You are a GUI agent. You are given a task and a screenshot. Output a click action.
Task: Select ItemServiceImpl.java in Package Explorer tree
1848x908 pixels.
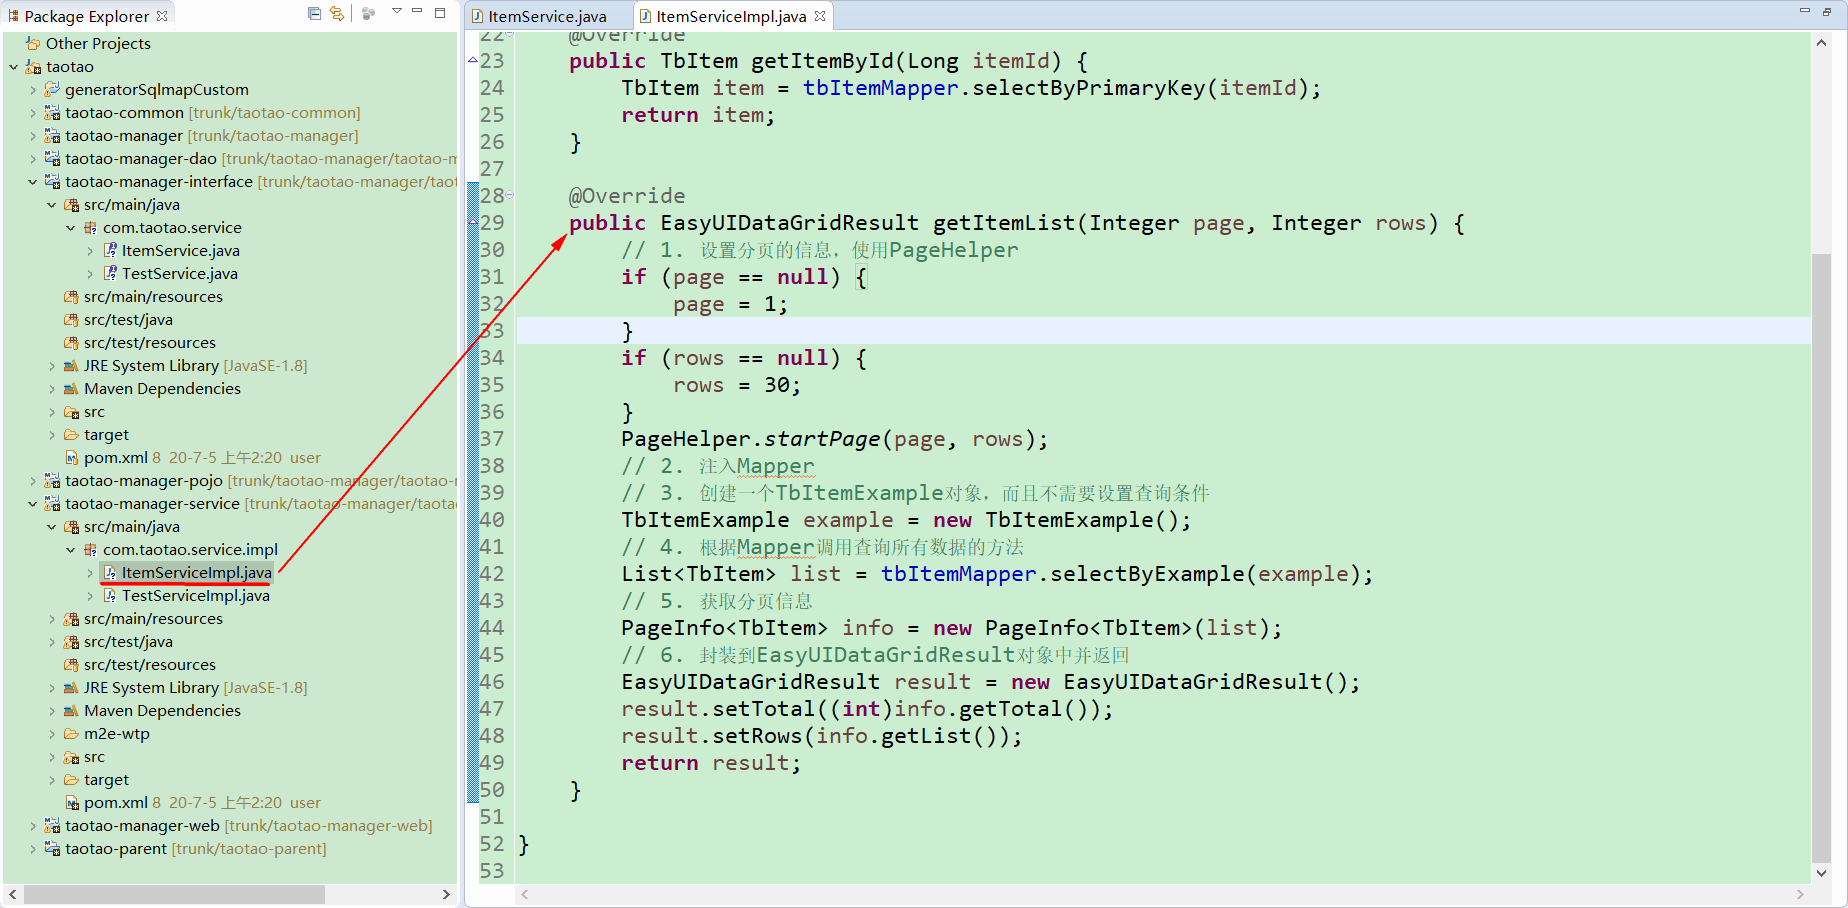coord(196,572)
